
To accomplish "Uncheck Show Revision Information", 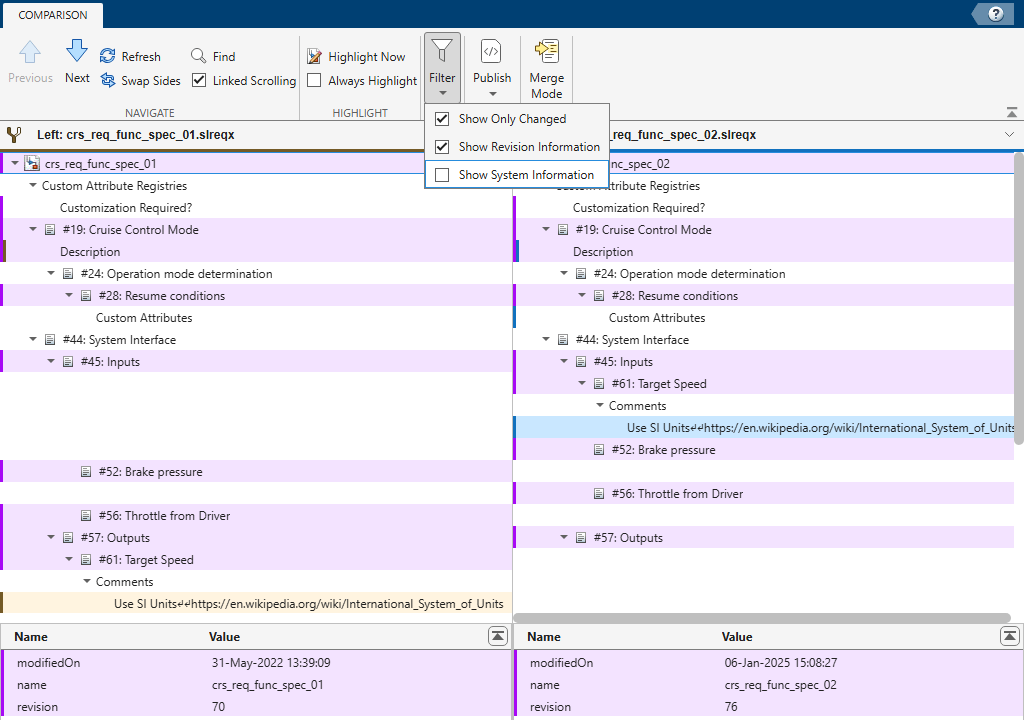I will click(x=442, y=147).
